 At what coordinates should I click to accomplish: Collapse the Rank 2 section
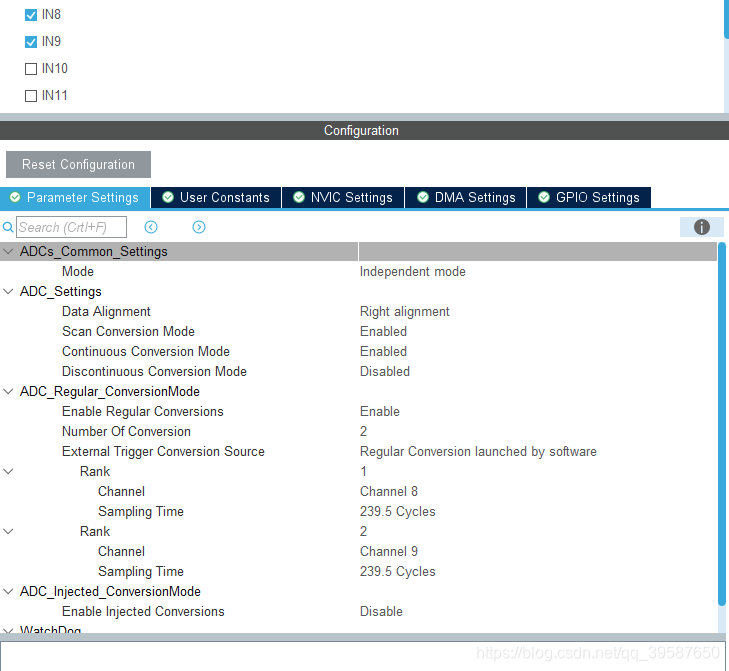pos(8,531)
